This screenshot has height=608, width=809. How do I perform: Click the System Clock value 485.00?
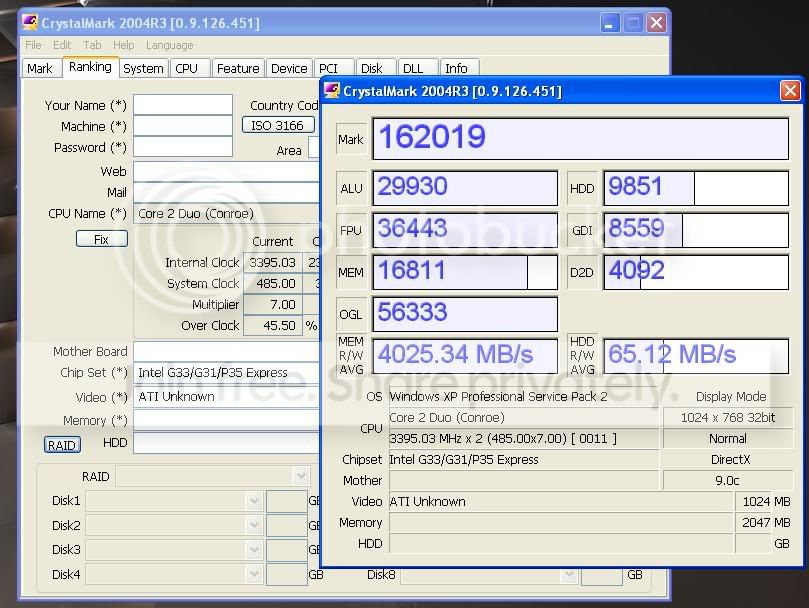tap(272, 283)
